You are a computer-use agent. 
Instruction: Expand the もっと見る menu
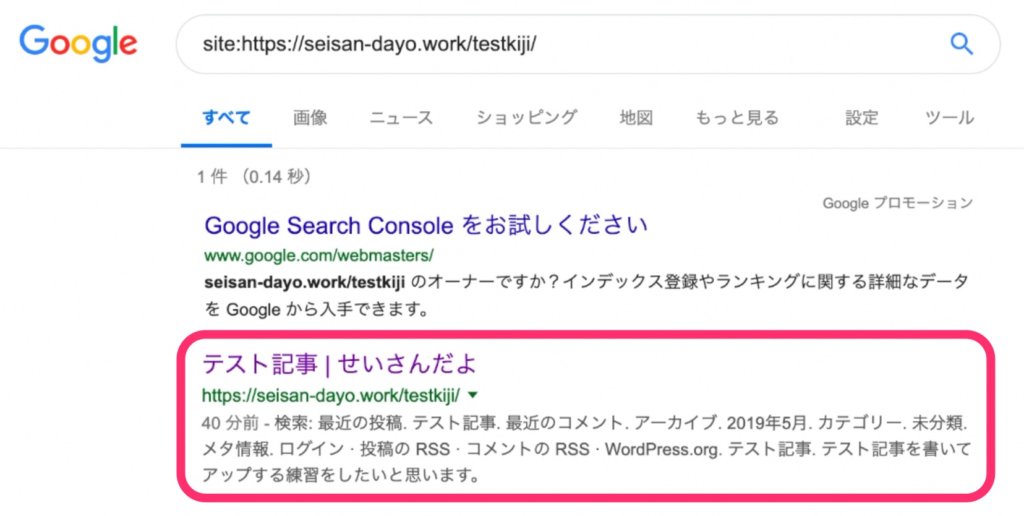[737, 117]
